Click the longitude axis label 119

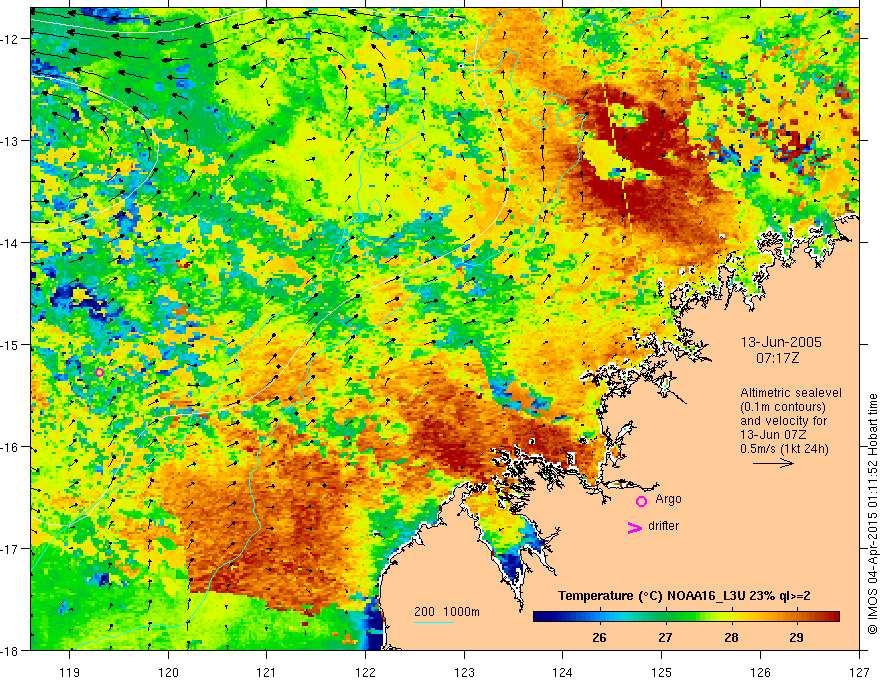(x=70, y=672)
